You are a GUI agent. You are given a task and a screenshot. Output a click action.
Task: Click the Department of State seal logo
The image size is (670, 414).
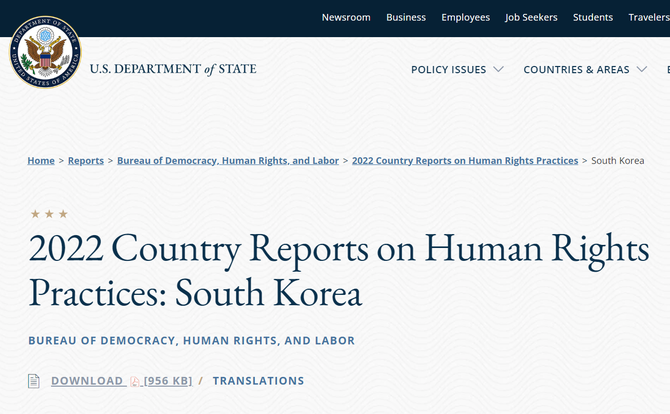[44, 52]
